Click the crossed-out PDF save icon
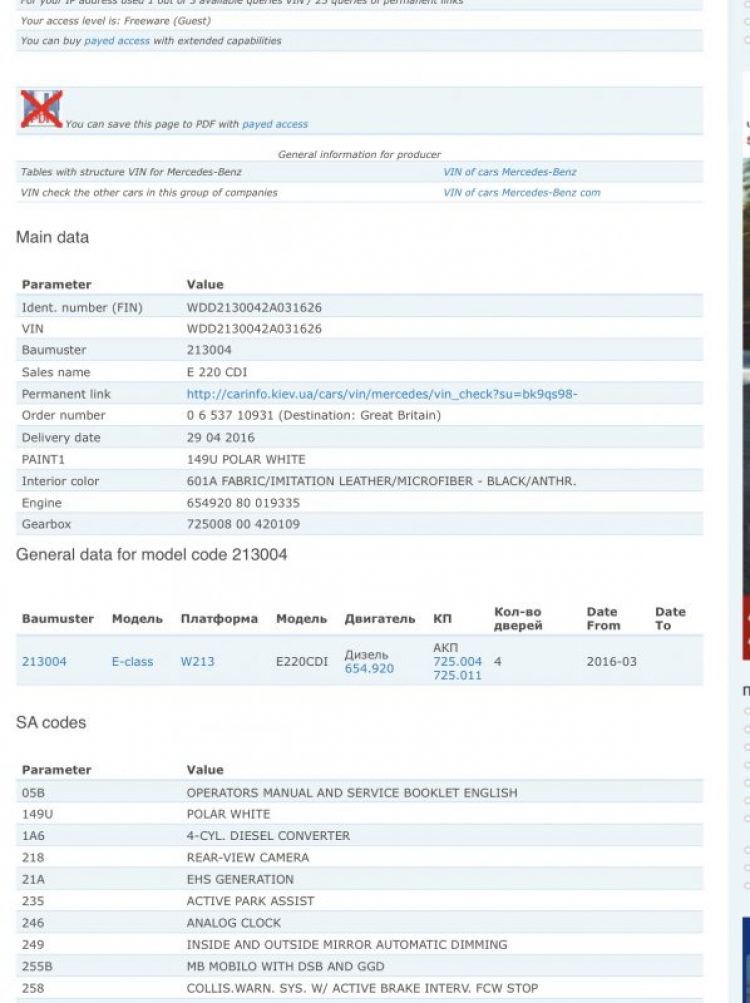Viewport: 750px width, 1003px height. click(x=42, y=109)
